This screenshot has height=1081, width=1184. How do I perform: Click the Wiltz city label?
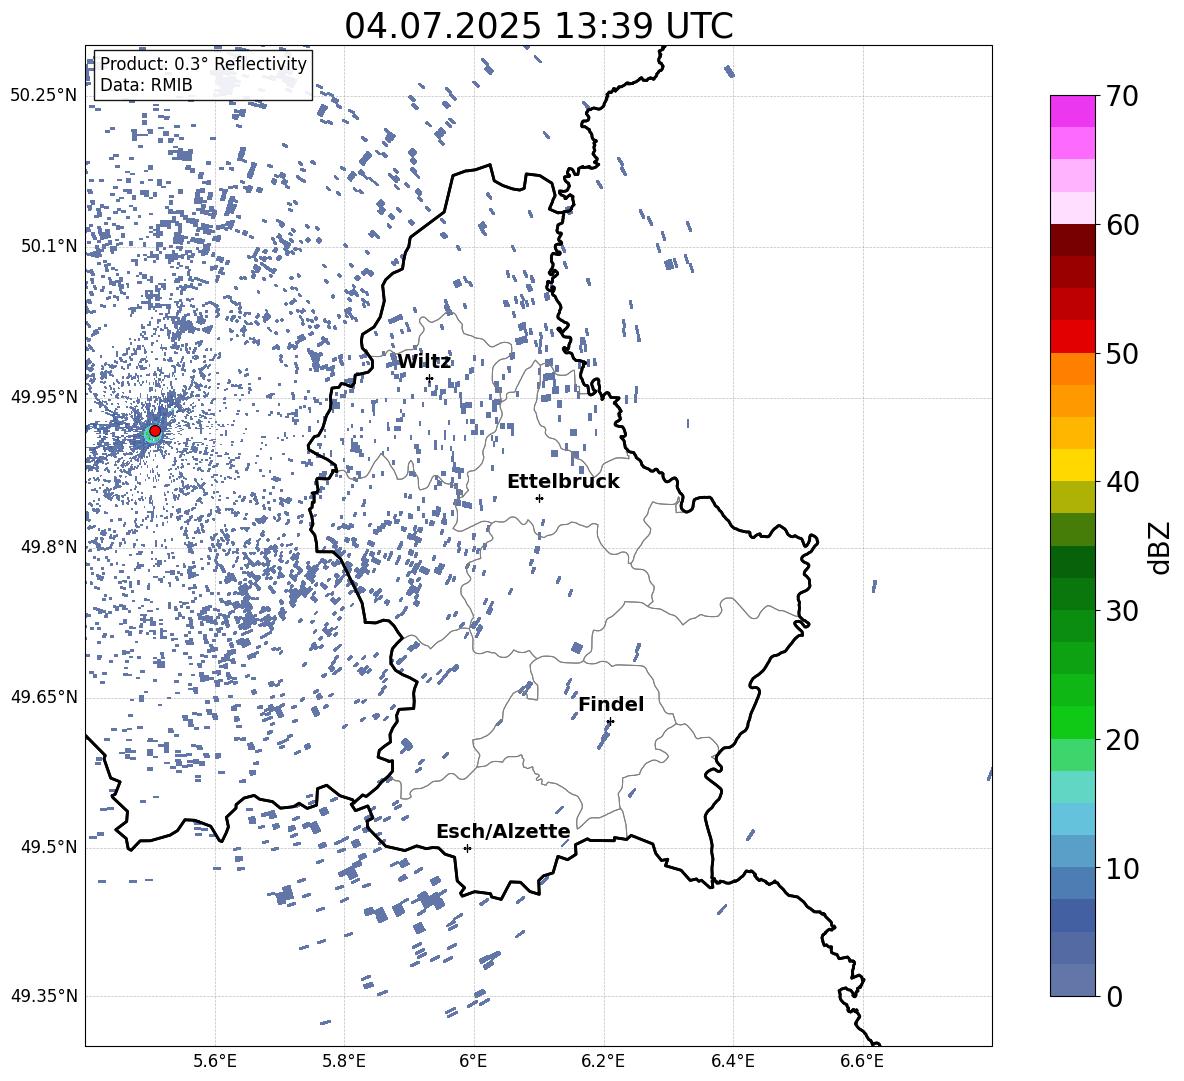click(x=424, y=362)
